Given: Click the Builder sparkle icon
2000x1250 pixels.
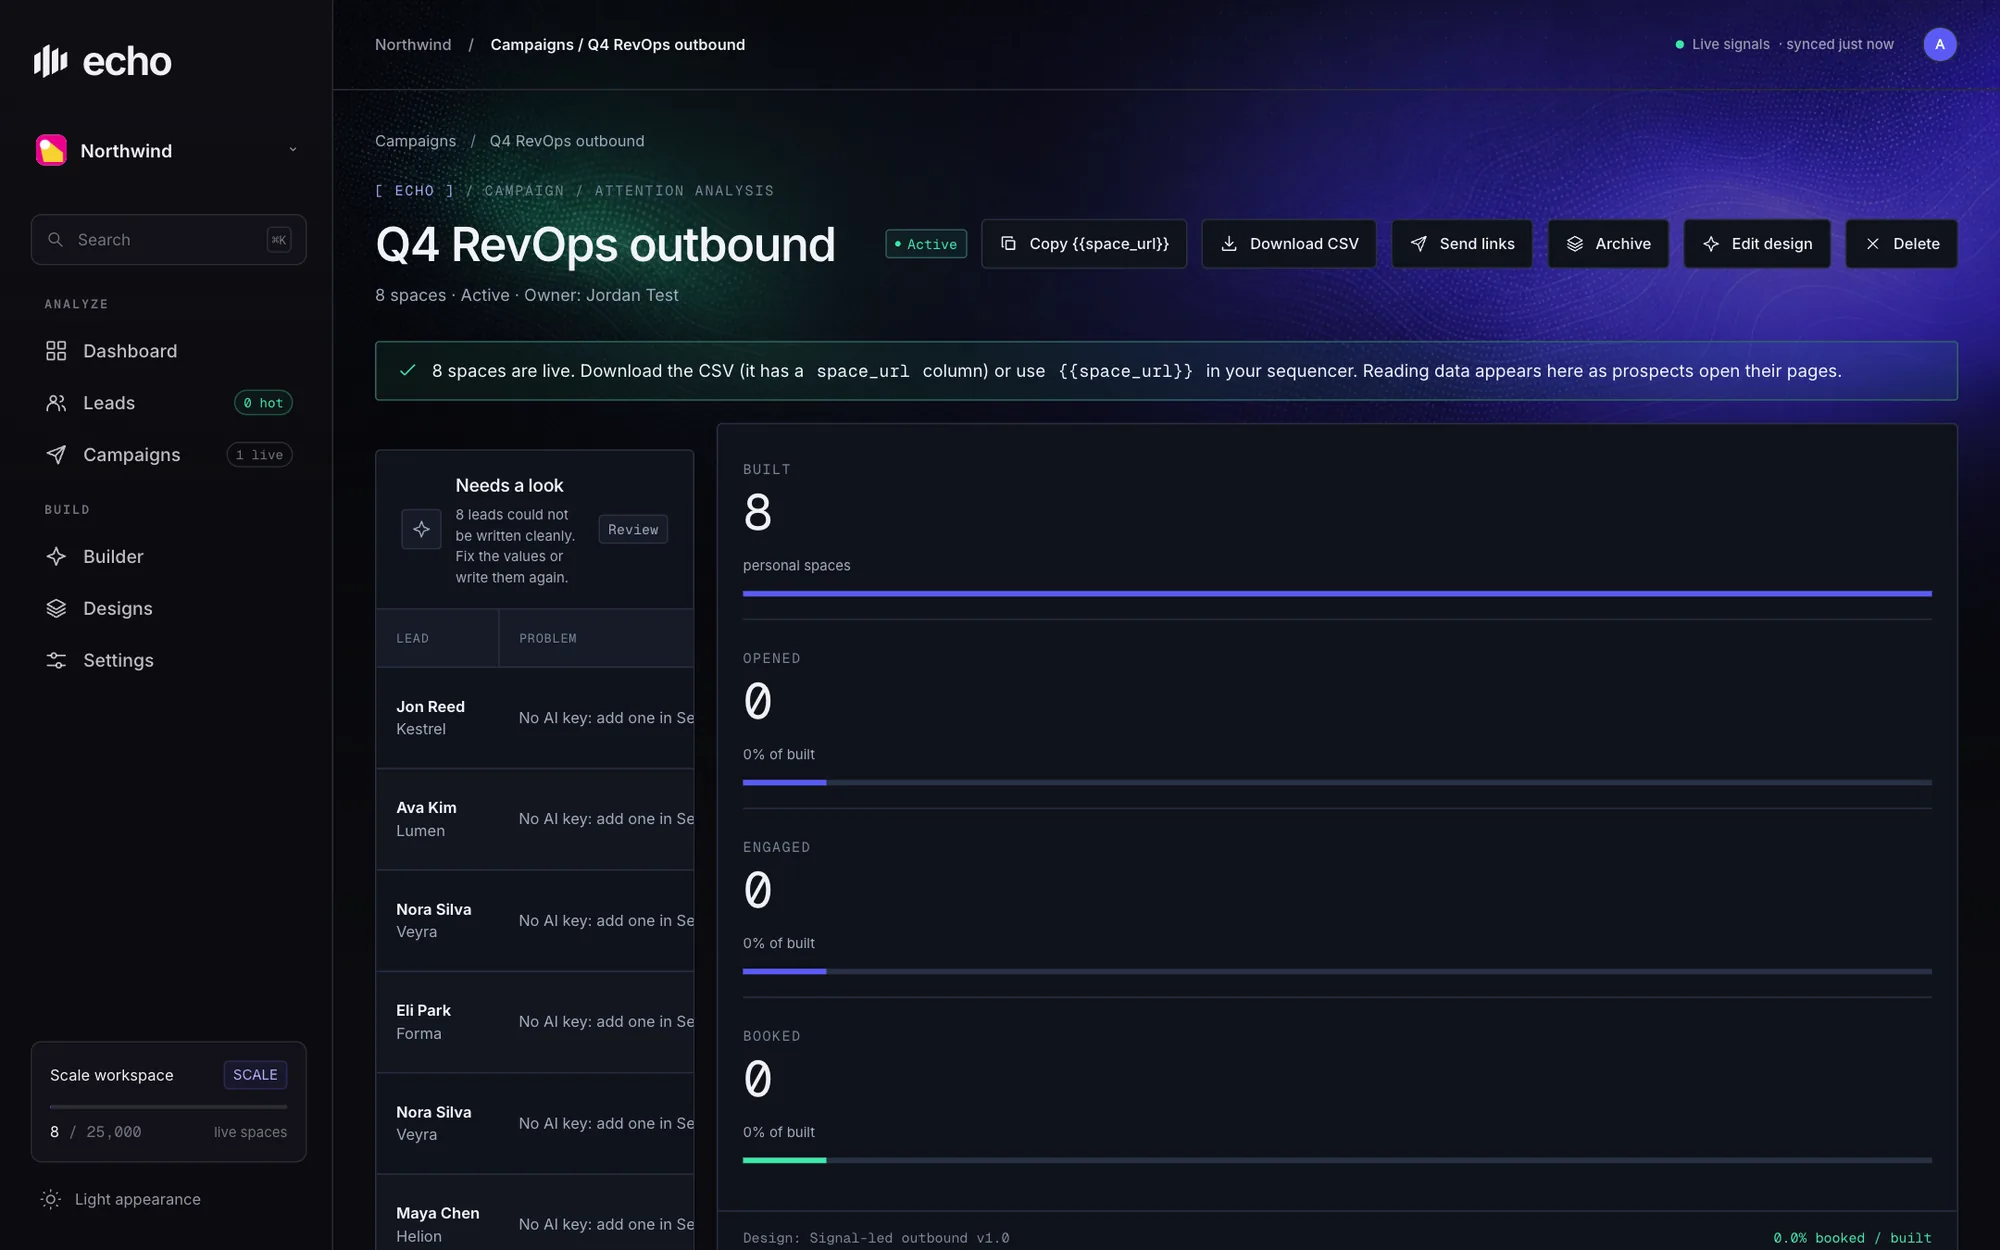Looking at the screenshot, I should pyautogui.click(x=56, y=557).
